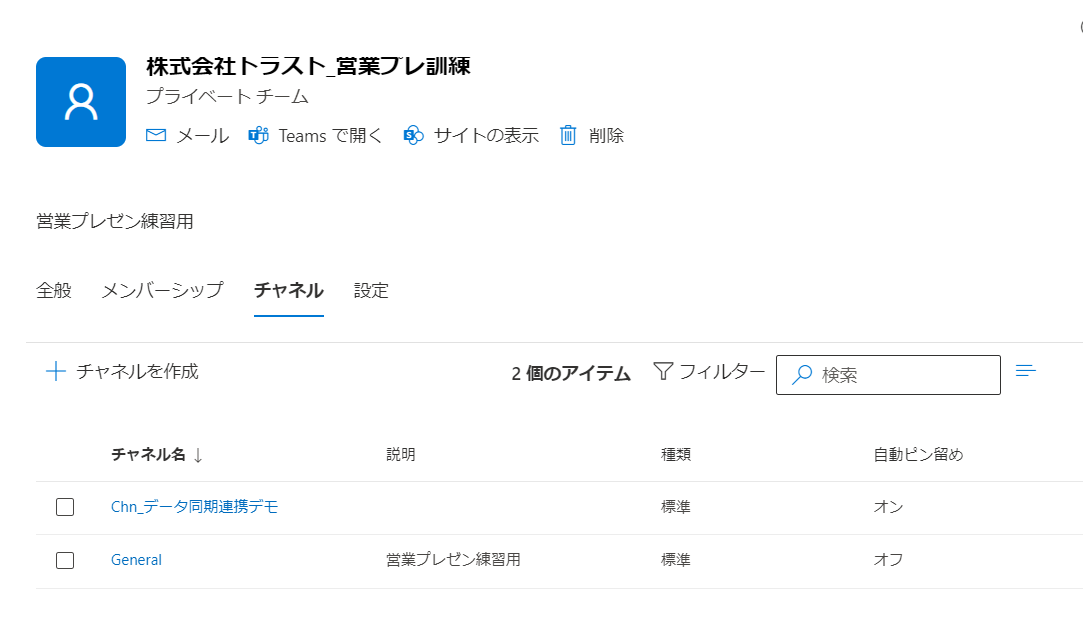Viewport: 1083px width, 635px height.
Task: Switch to the 全般 tab
Action: click(x=54, y=290)
